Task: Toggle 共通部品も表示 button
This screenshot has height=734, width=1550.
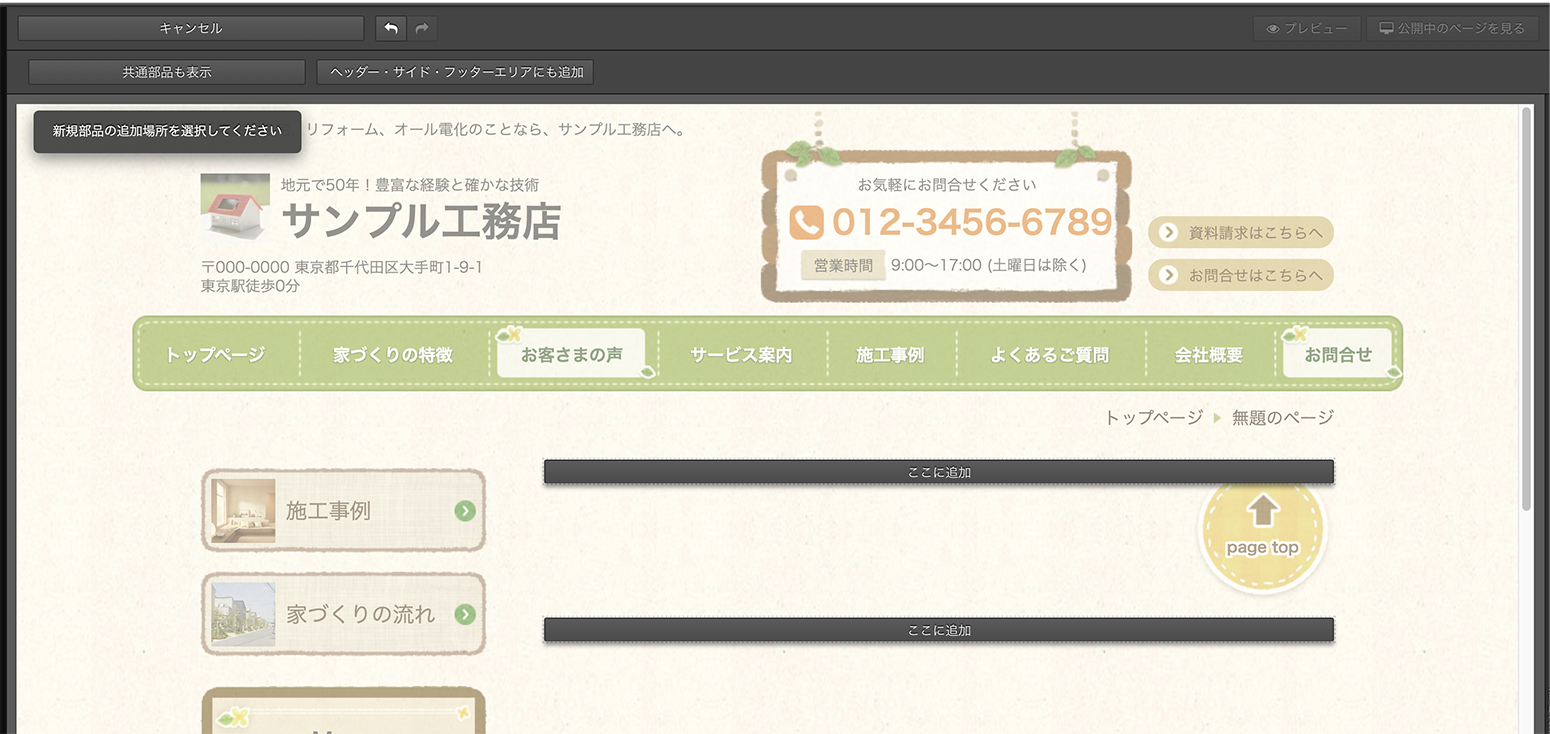Action: 167,72
